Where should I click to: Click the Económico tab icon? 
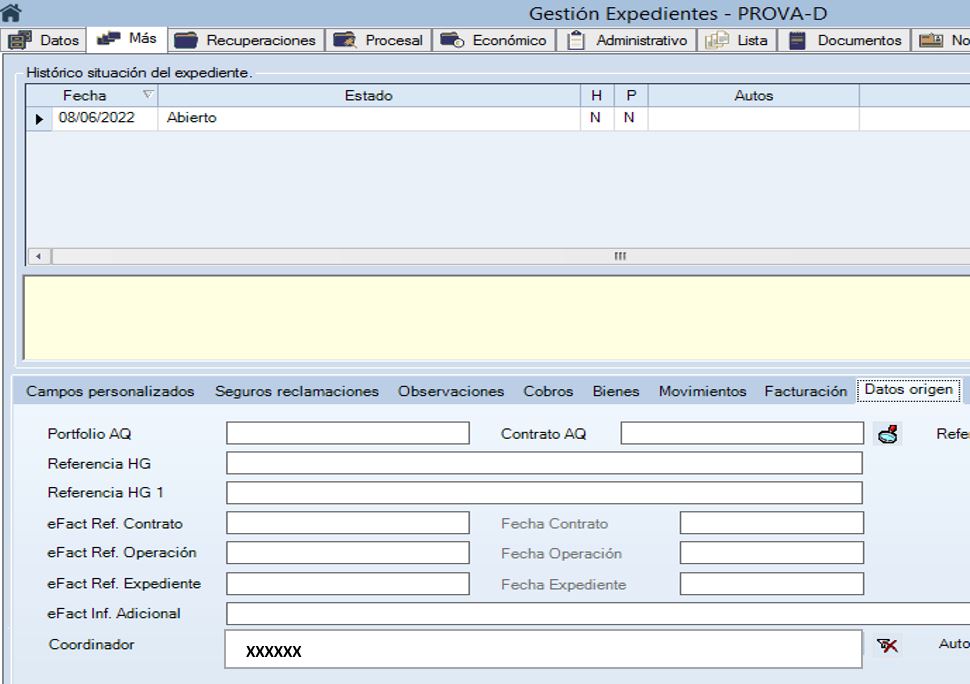[x=452, y=41]
